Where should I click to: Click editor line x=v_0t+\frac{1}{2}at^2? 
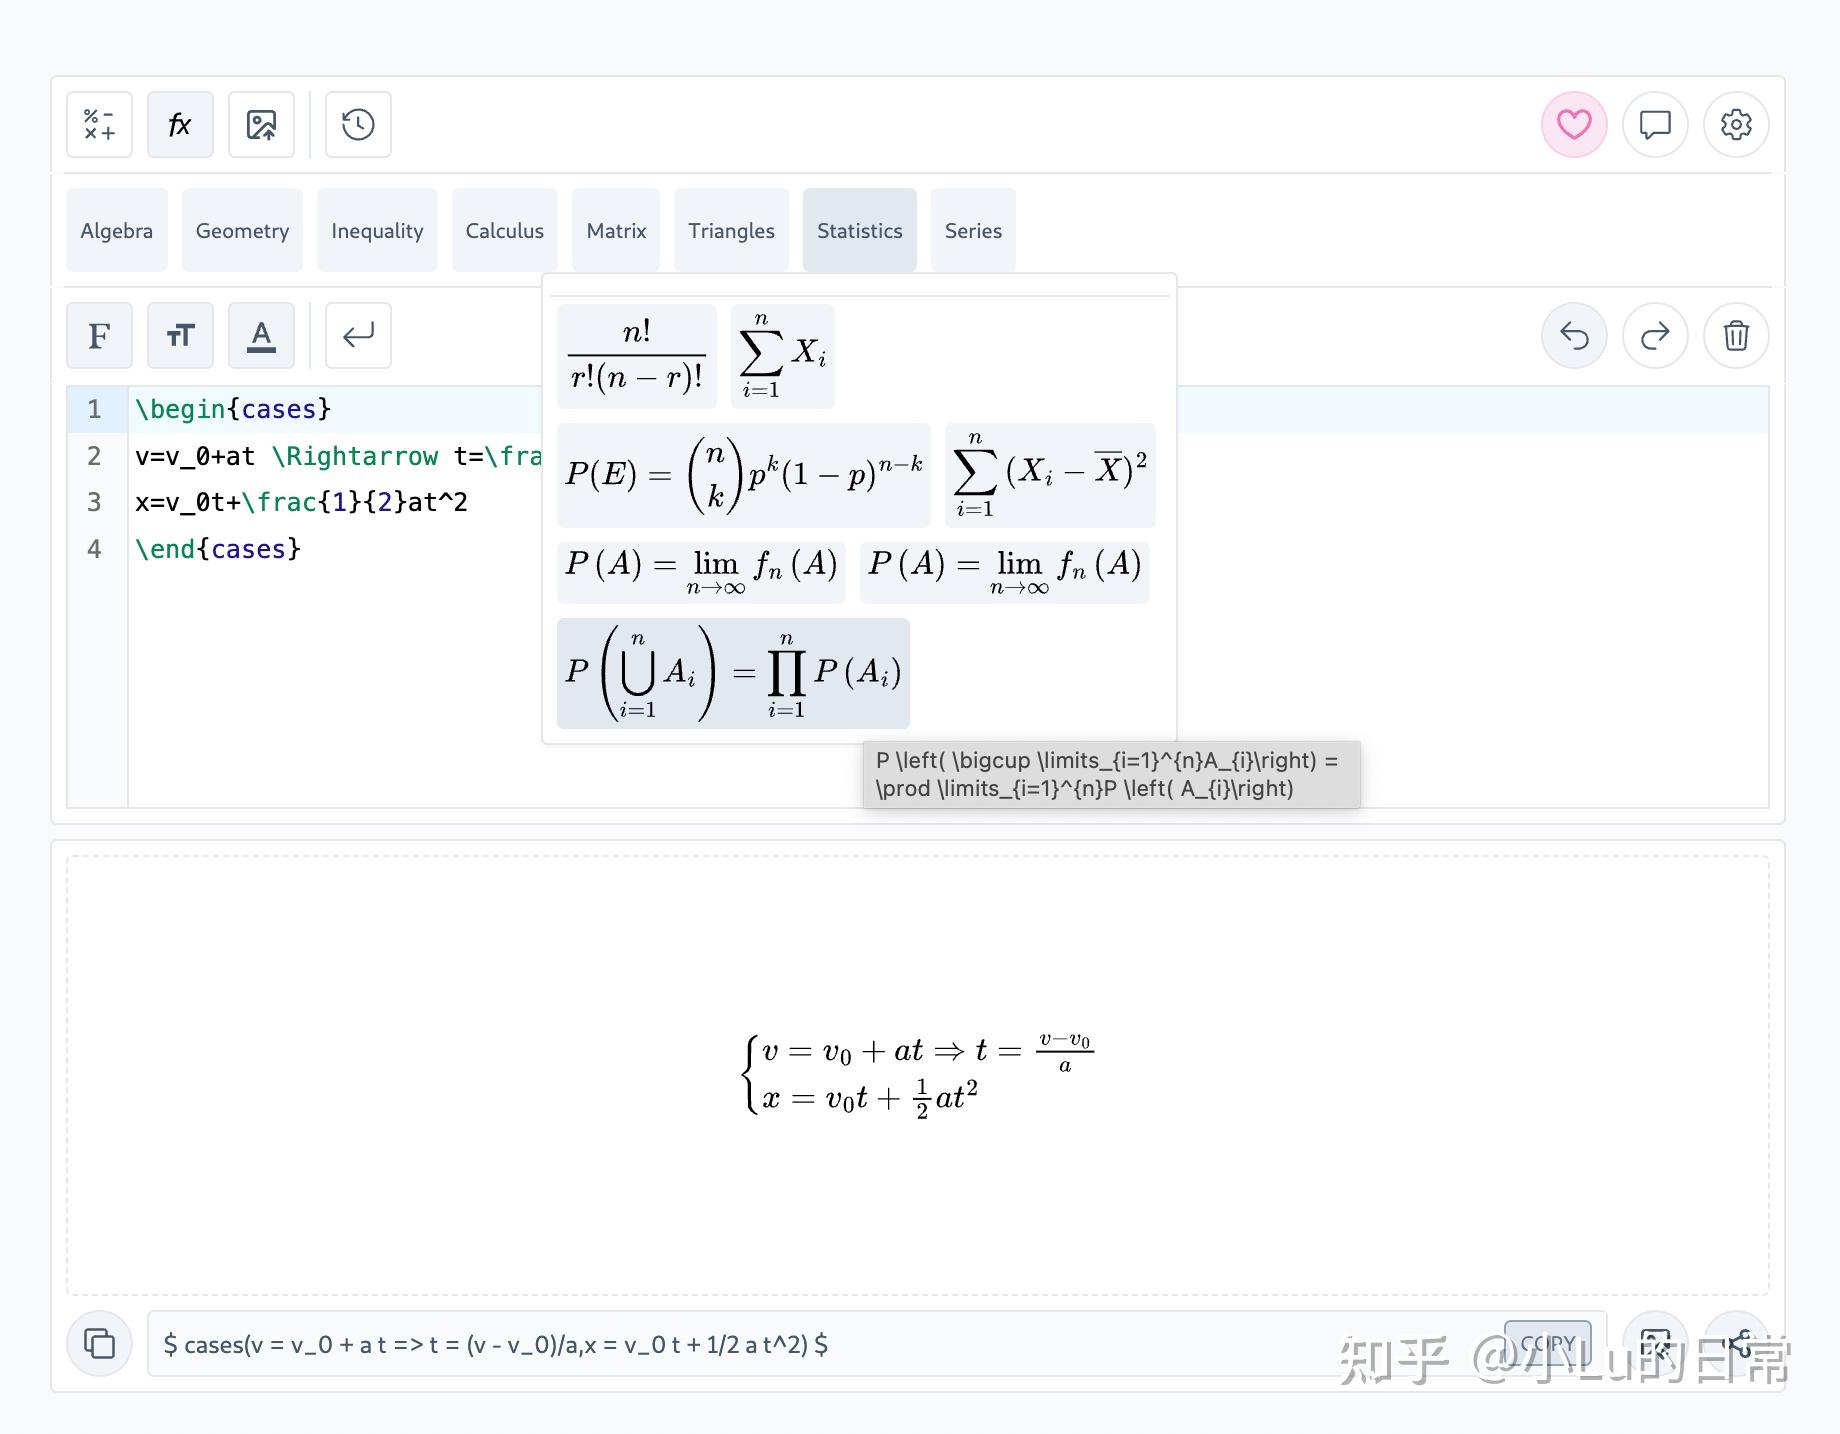(x=301, y=502)
